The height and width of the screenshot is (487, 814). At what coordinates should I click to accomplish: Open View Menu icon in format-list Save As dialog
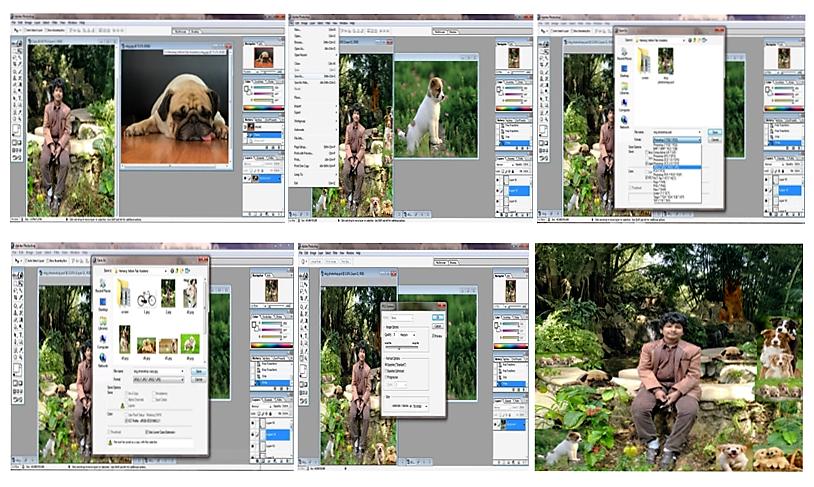coord(704,40)
